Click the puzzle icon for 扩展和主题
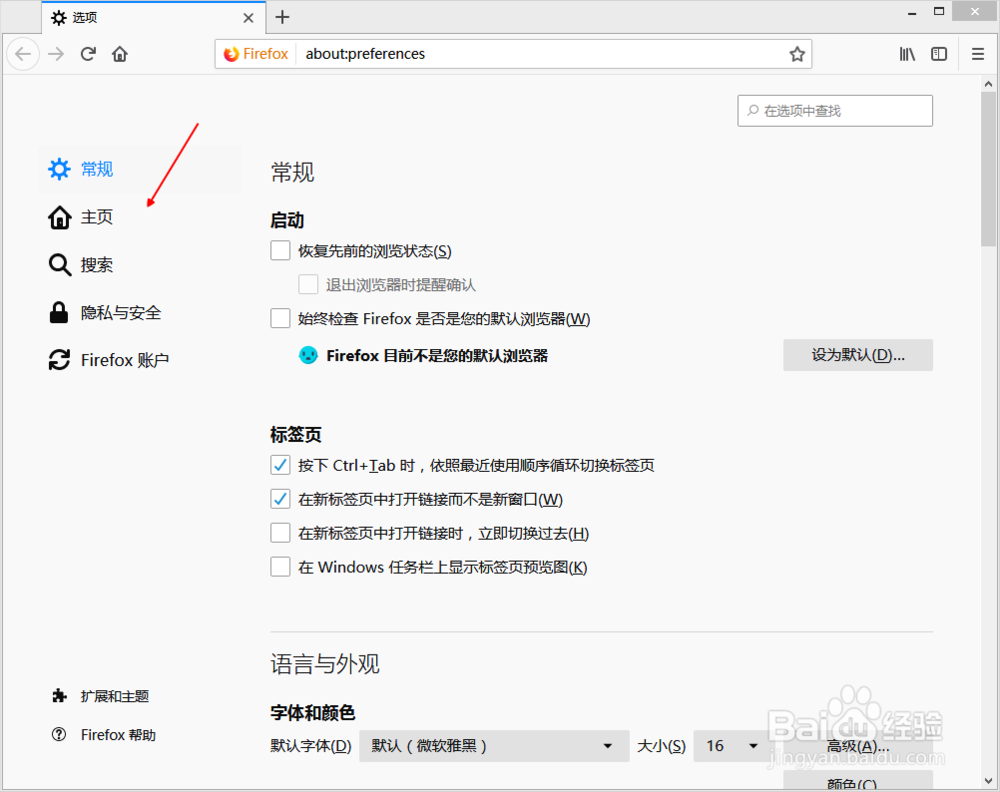 pos(59,696)
